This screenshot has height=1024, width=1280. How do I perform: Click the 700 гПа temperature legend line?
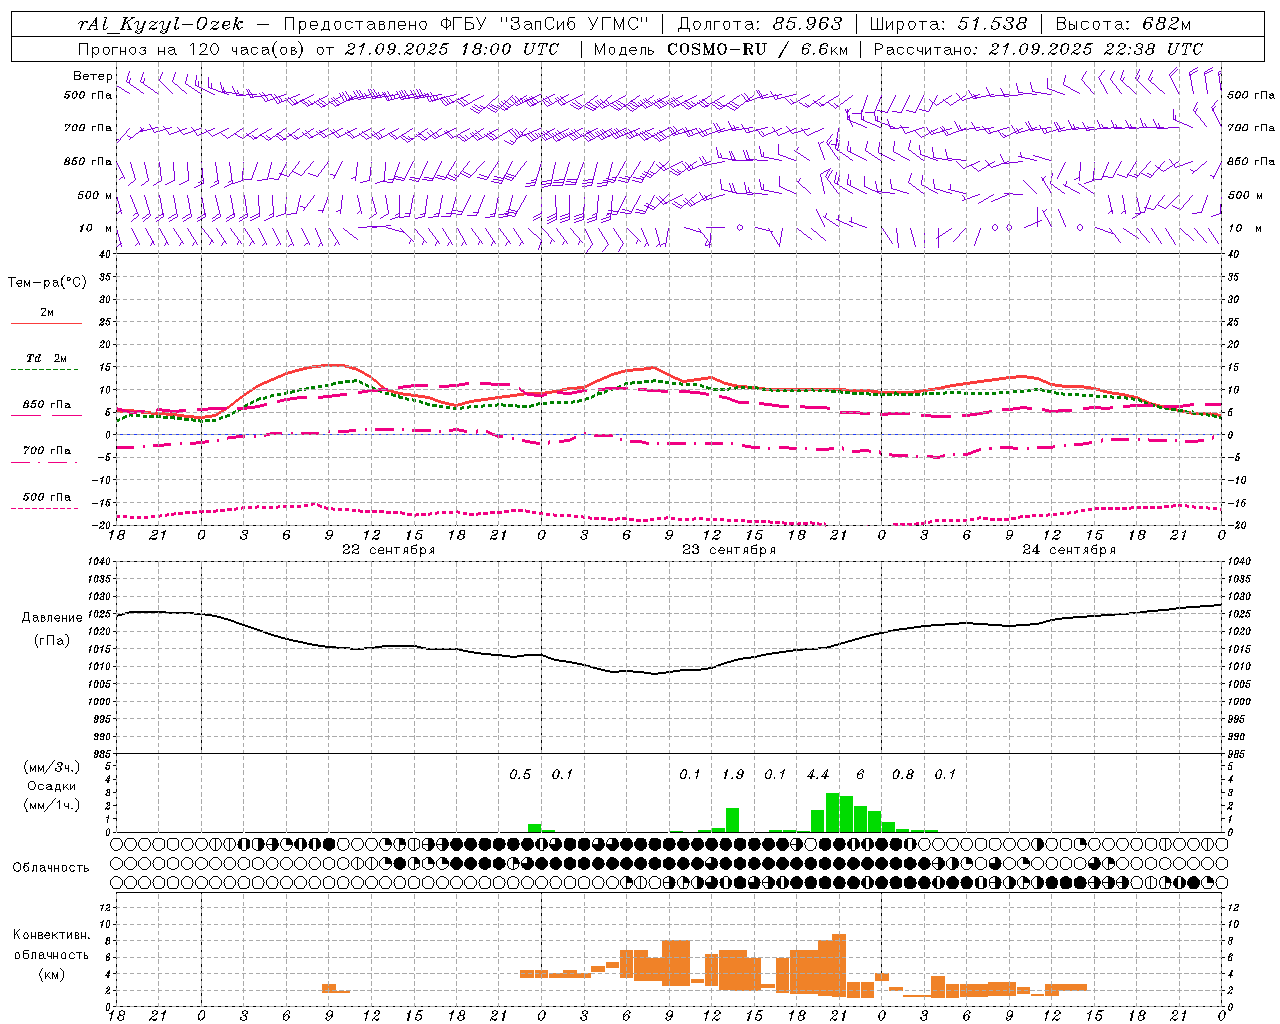tap(46, 462)
